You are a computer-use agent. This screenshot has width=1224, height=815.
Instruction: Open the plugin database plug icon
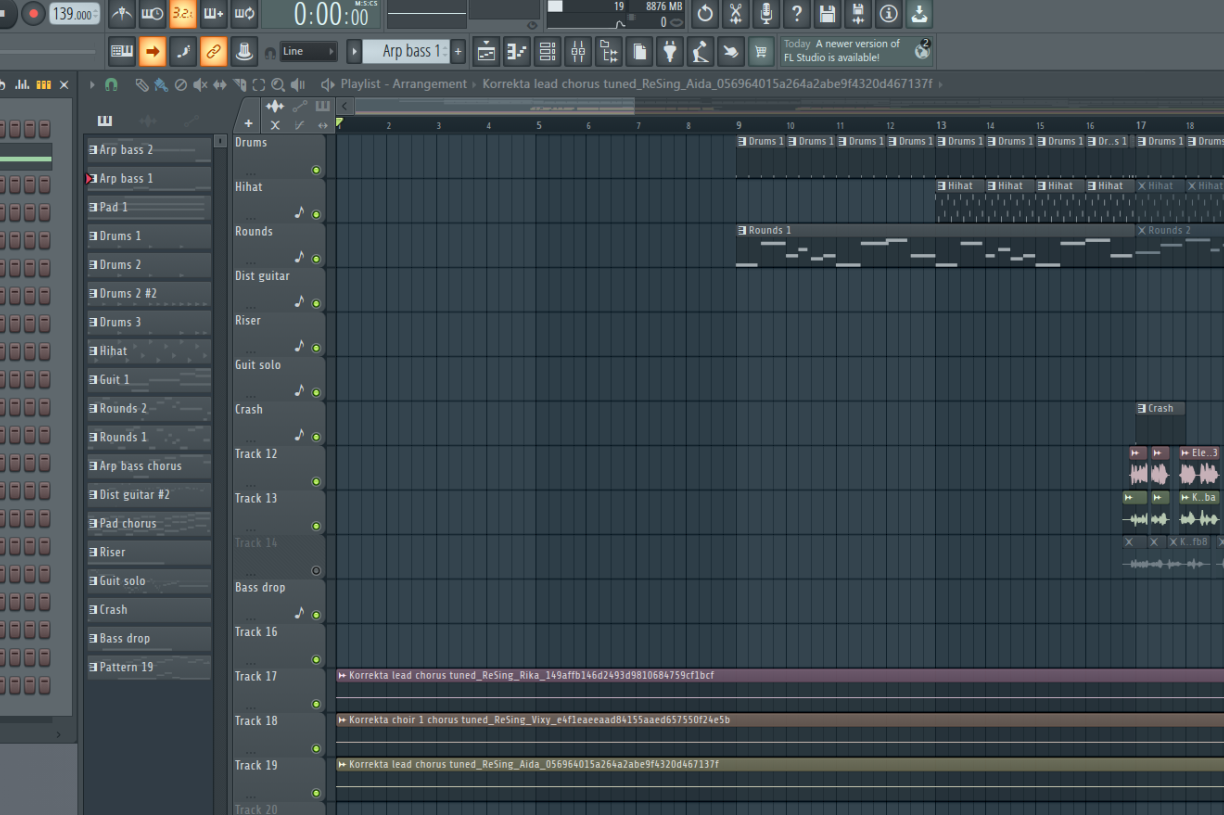coord(669,51)
